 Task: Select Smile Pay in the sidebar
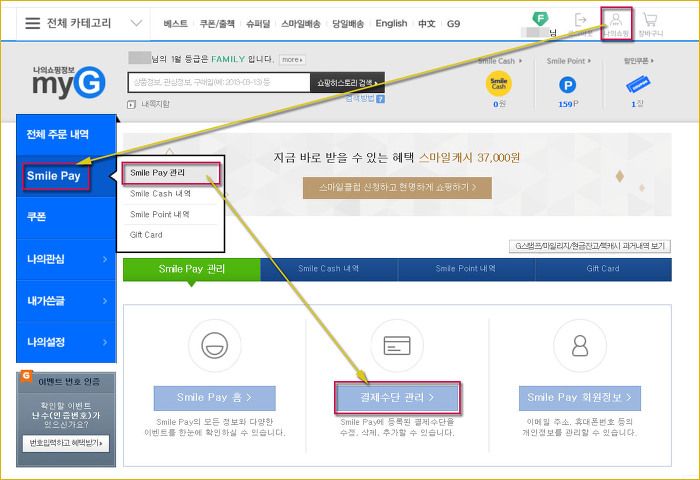(x=66, y=176)
